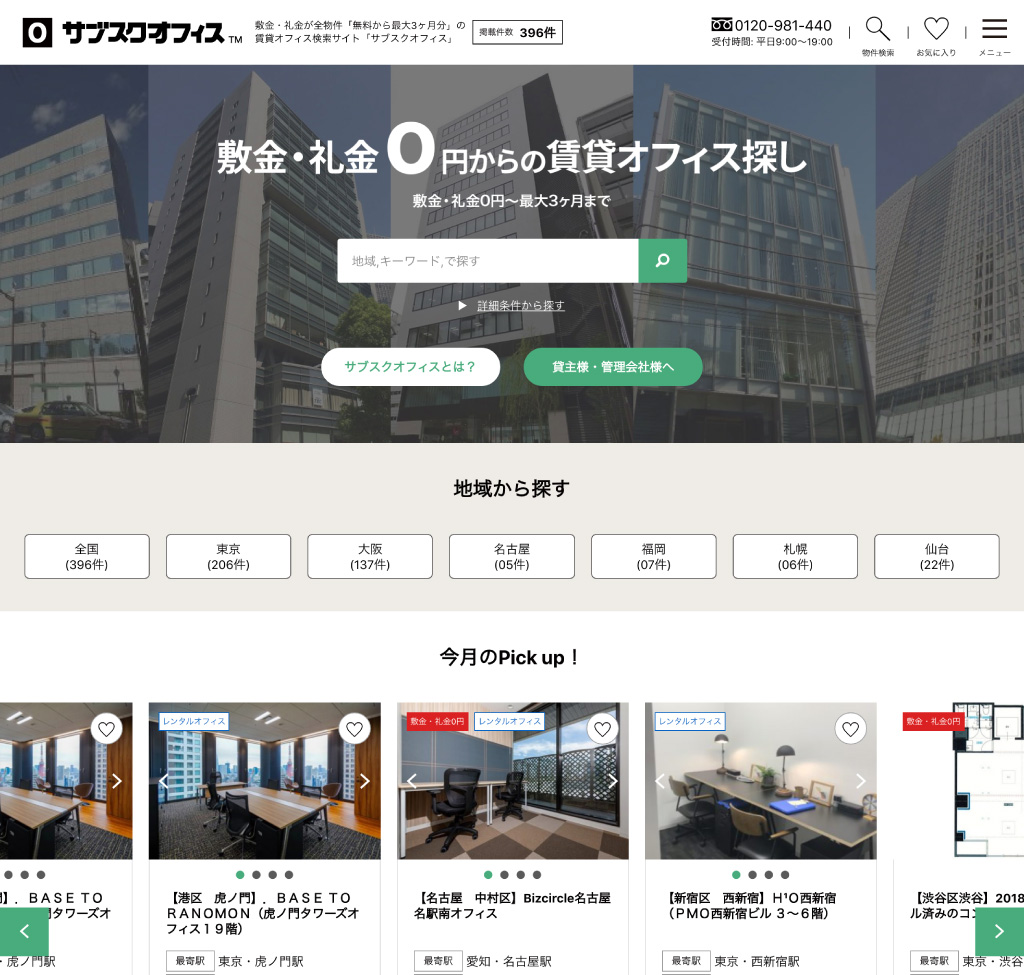The width and height of the screenshot is (1024, 975).
Task: Jump to second photo dot on 港区 虎ノ門 card
Action: click(257, 875)
